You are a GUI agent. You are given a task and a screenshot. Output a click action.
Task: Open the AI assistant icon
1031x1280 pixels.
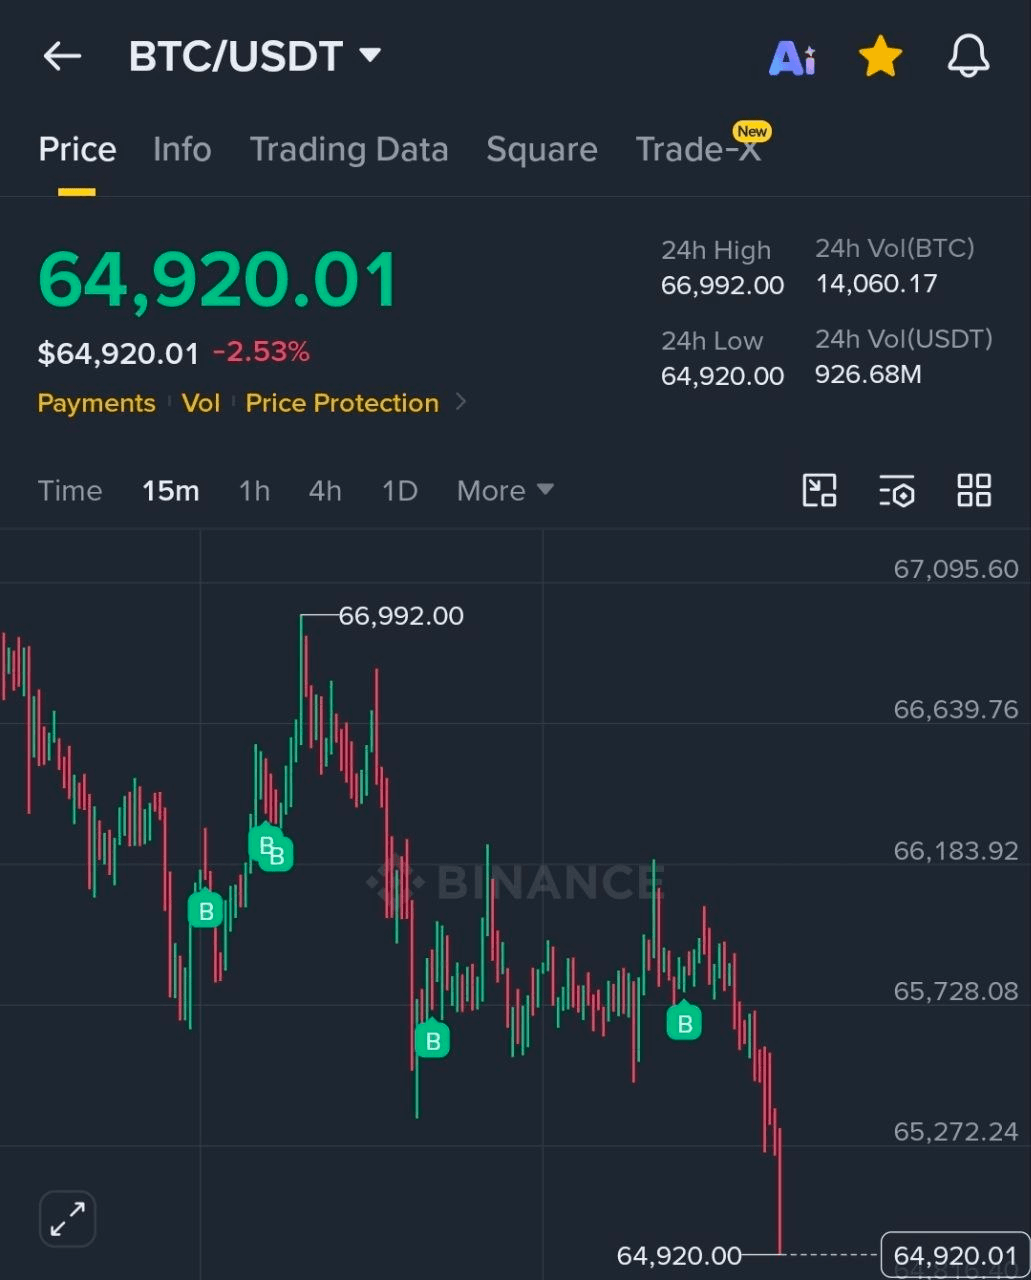(792, 57)
